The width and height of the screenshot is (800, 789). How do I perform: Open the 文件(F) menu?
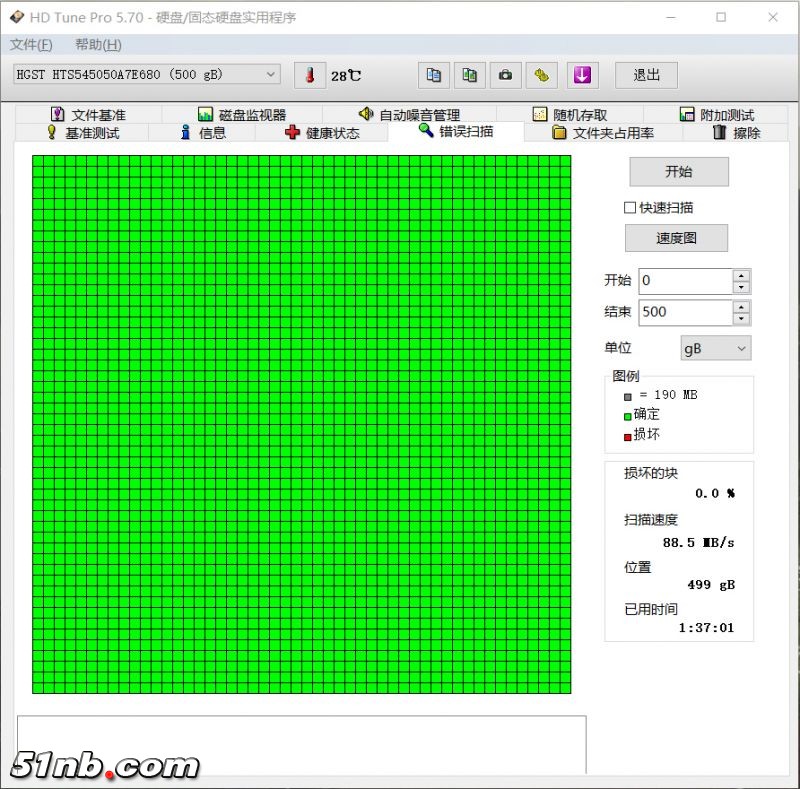[x=30, y=45]
